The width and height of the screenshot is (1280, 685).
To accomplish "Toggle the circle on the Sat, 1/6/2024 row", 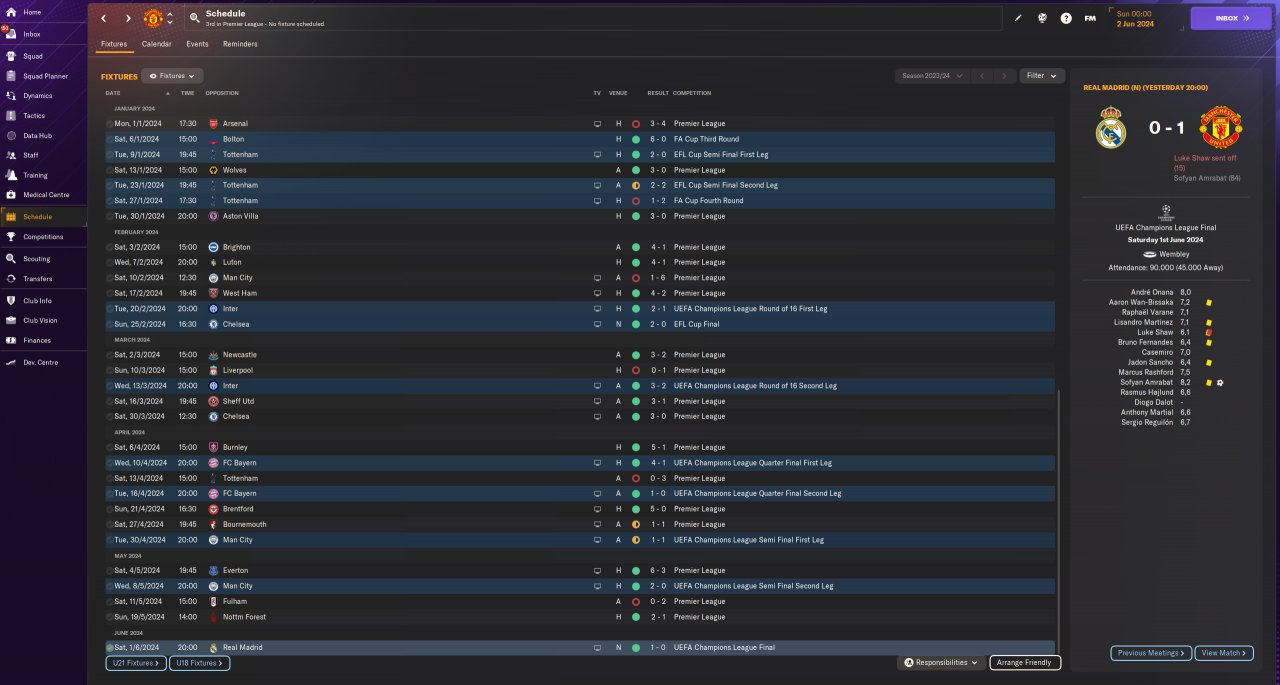I will [x=109, y=648].
